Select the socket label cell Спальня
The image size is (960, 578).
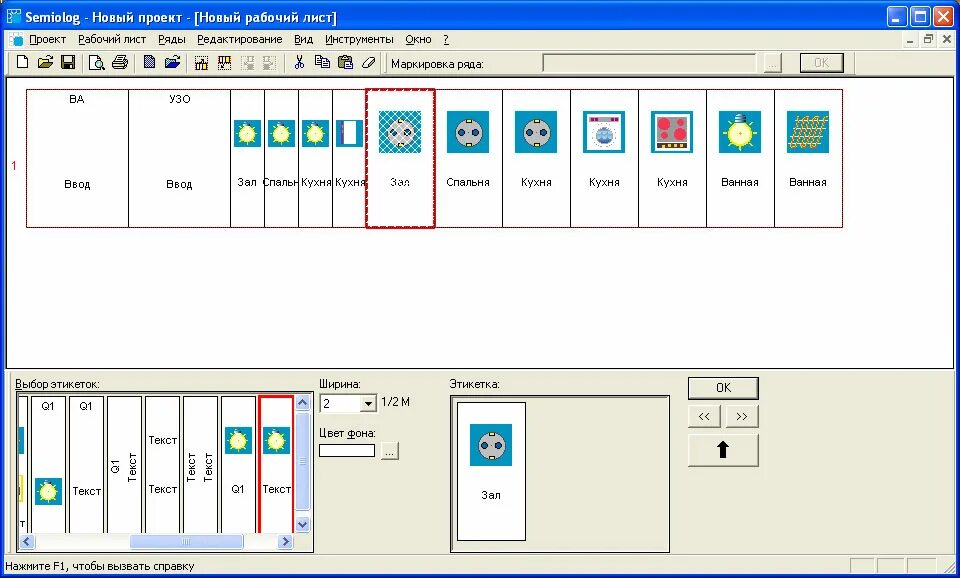coord(468,159)
